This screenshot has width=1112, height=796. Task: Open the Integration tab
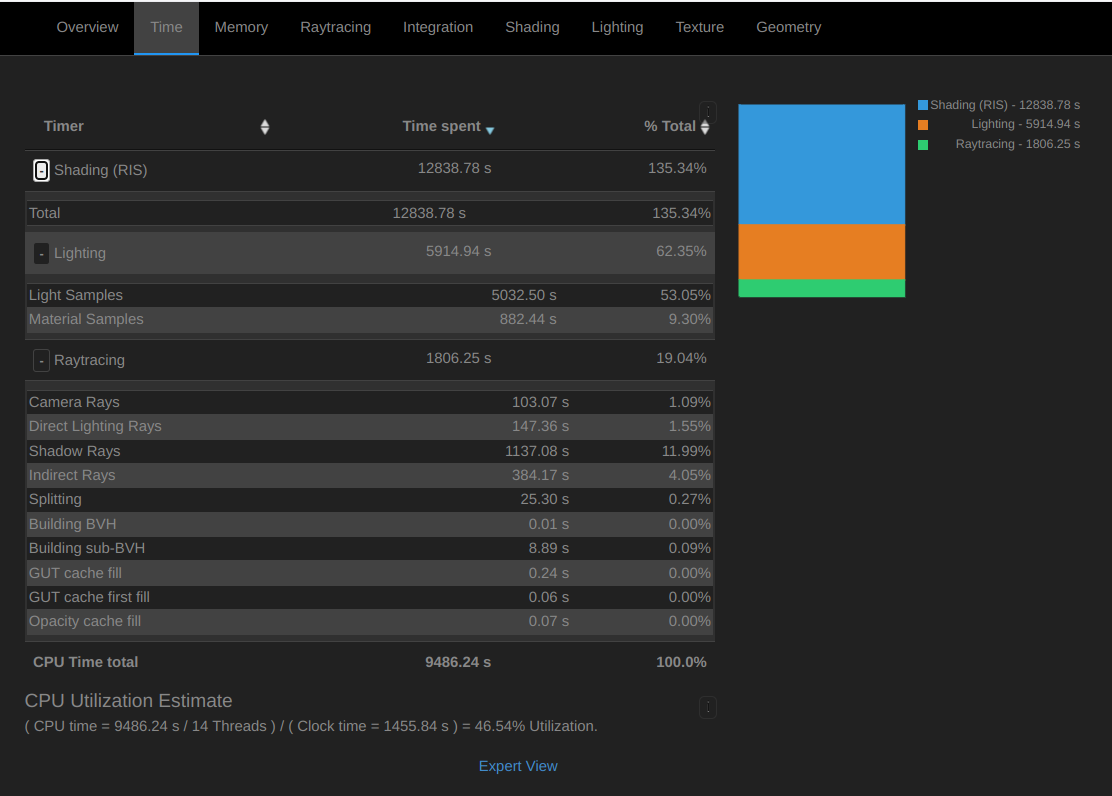[x=438, y=27]
